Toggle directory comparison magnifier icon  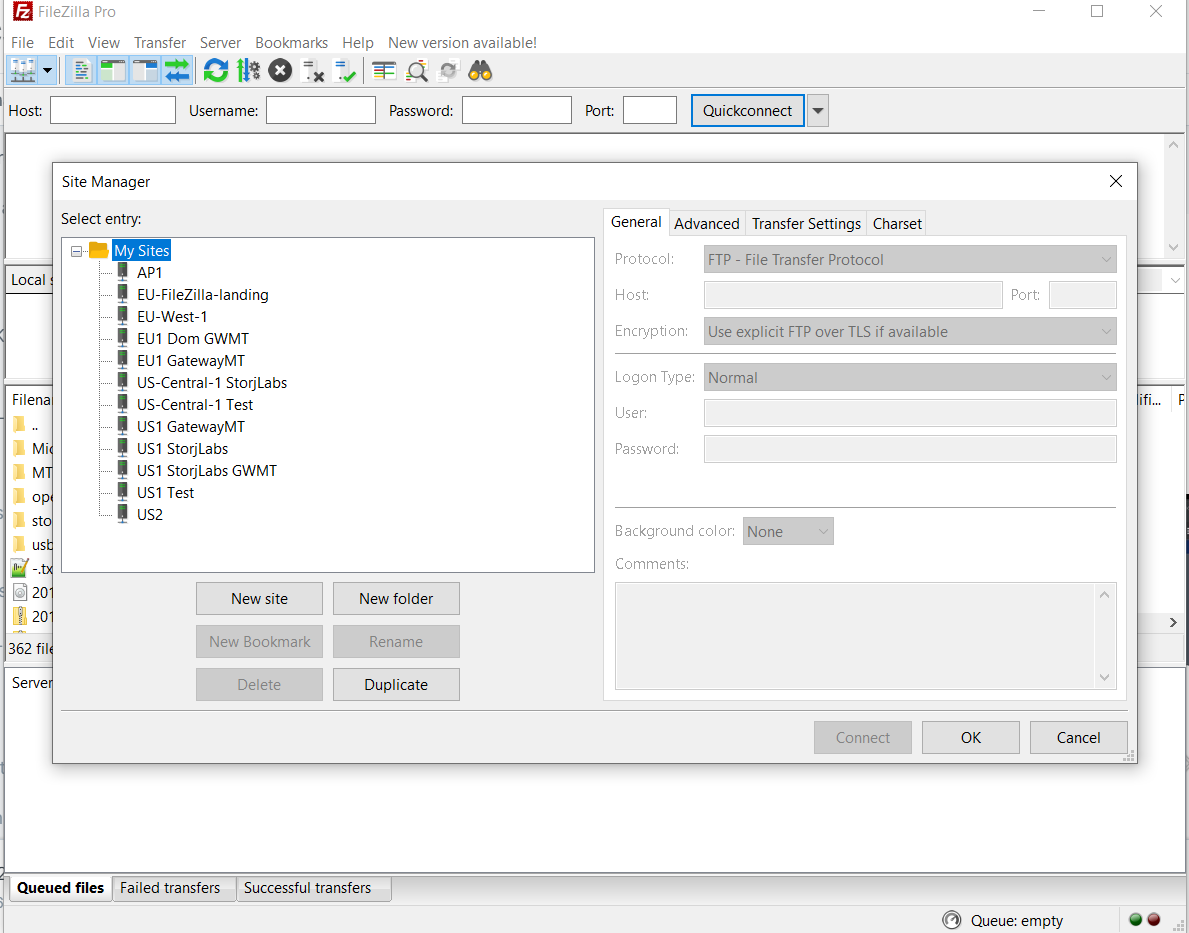[x=416, y=71]
